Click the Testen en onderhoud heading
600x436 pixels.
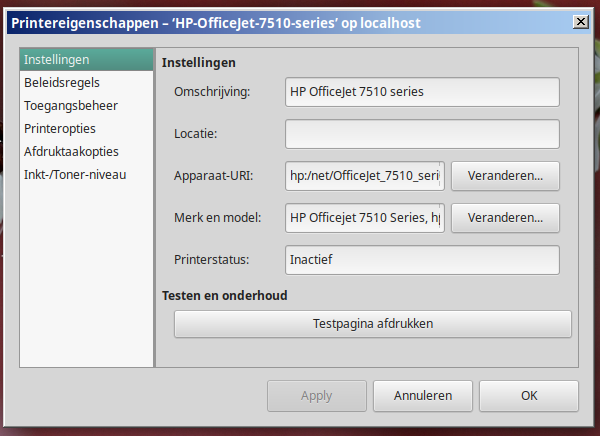click(x=225, y=296)
